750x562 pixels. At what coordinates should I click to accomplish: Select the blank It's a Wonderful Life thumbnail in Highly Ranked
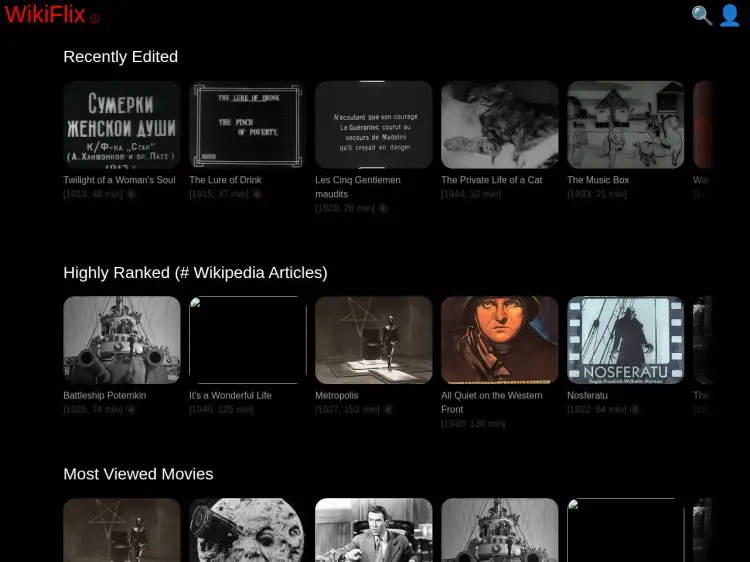248,340
